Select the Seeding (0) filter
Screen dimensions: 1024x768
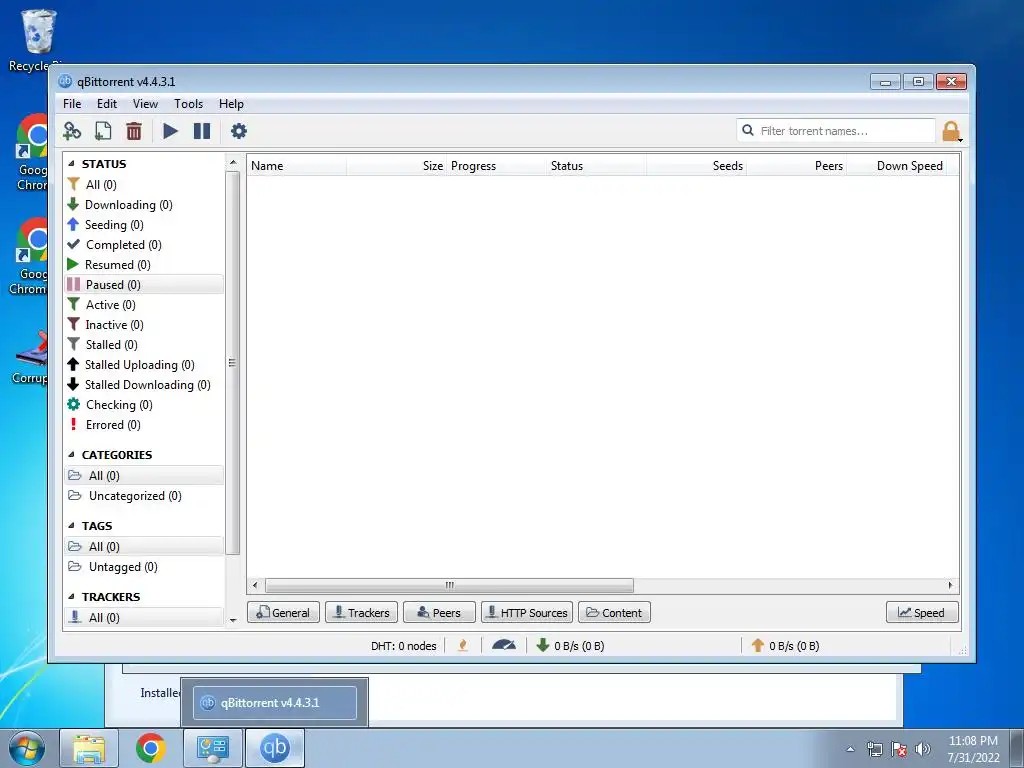144,225
